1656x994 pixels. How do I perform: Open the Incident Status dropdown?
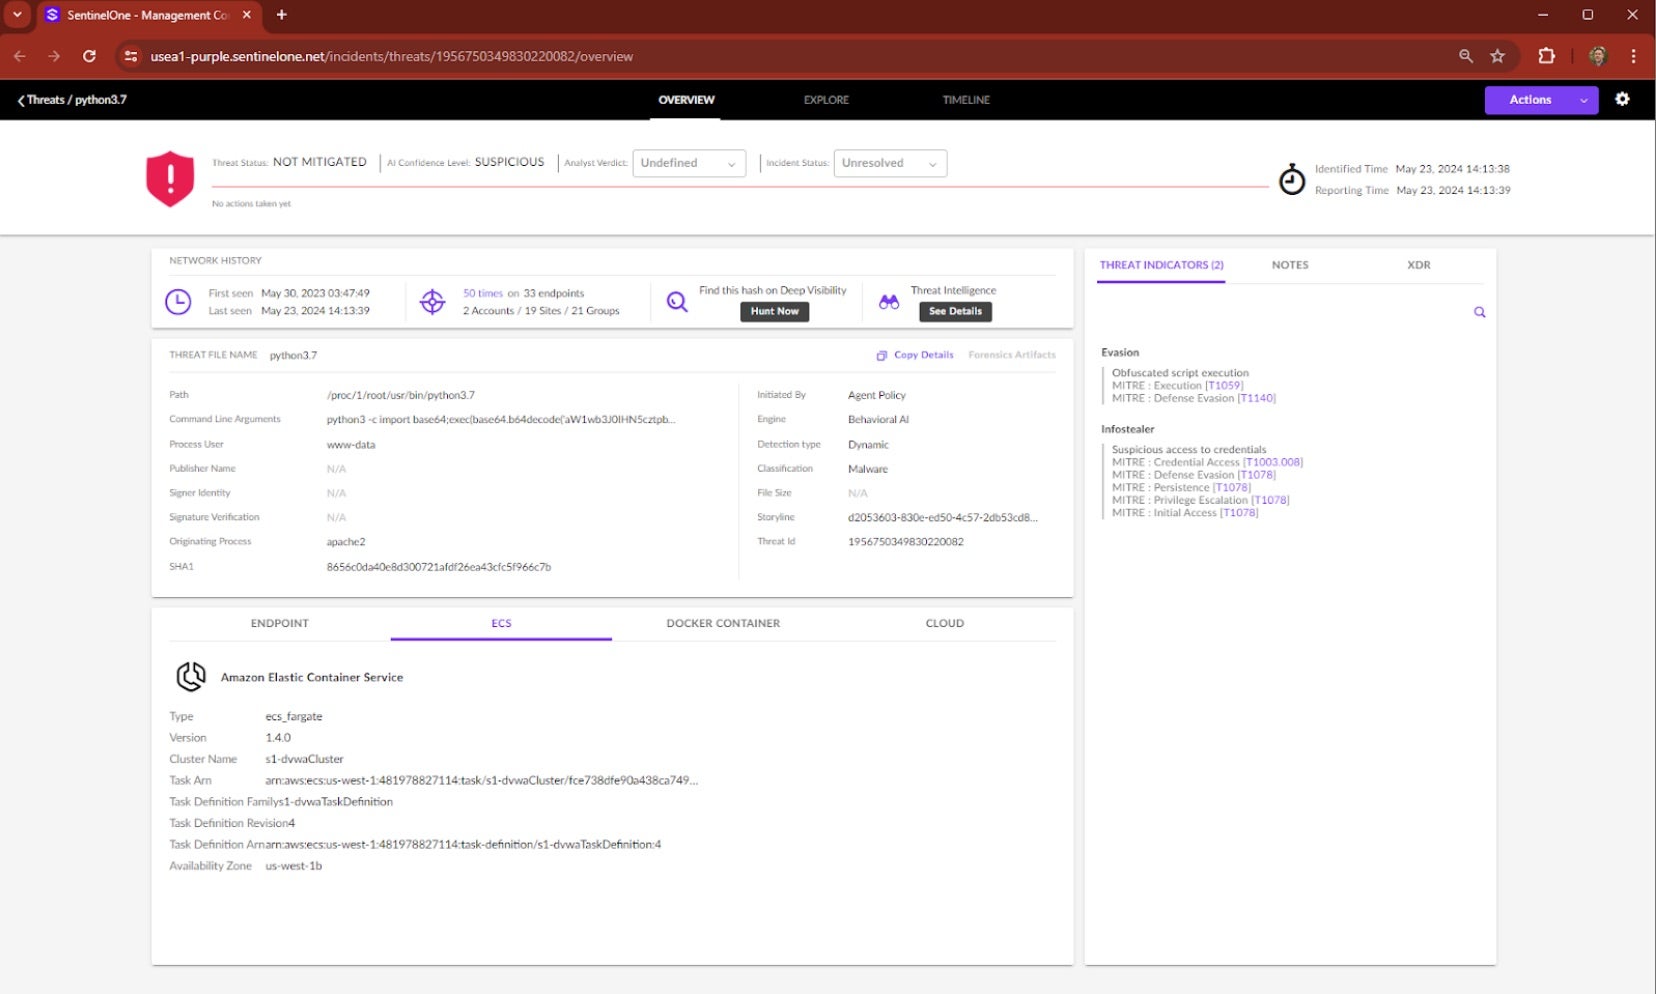(x=889, y=163)
